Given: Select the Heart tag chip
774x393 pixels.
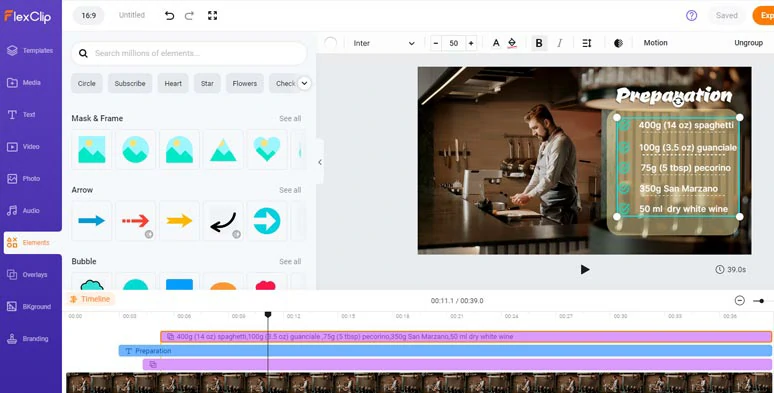Looking at the screenshot, I should [x=173, y=83].
